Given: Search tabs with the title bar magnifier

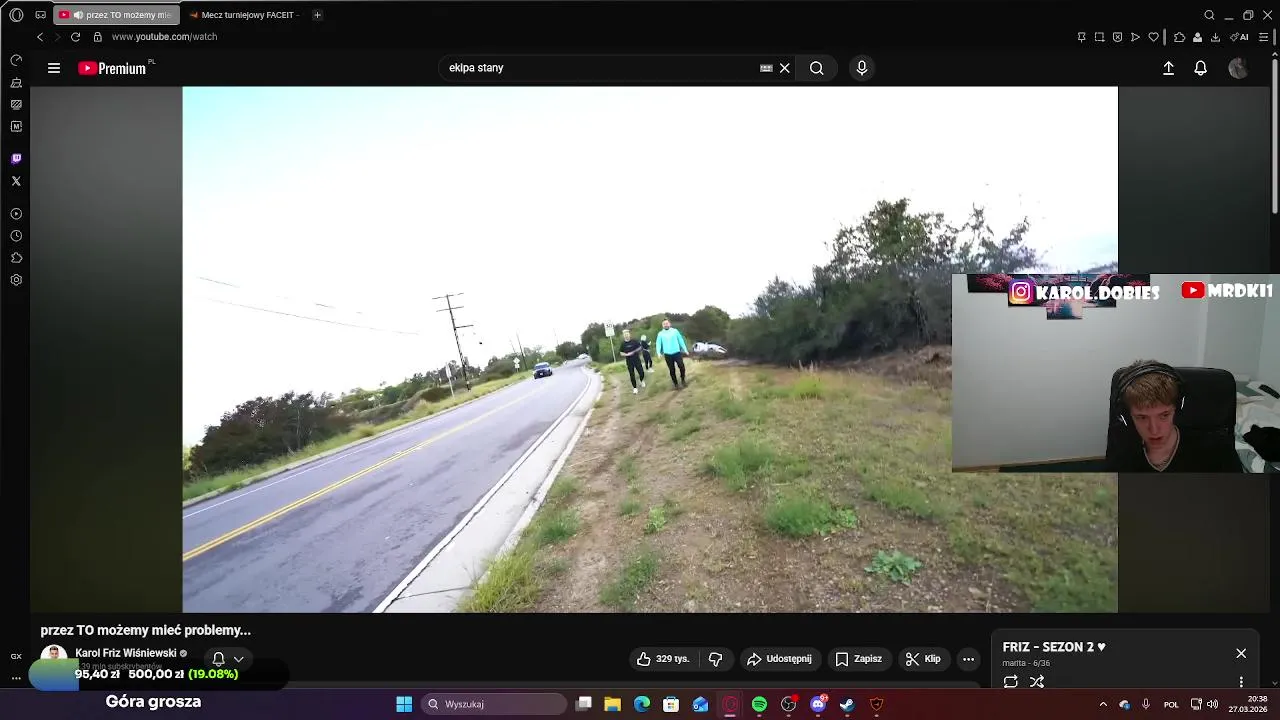Looking at the screenshot, I should [1209, 15].
